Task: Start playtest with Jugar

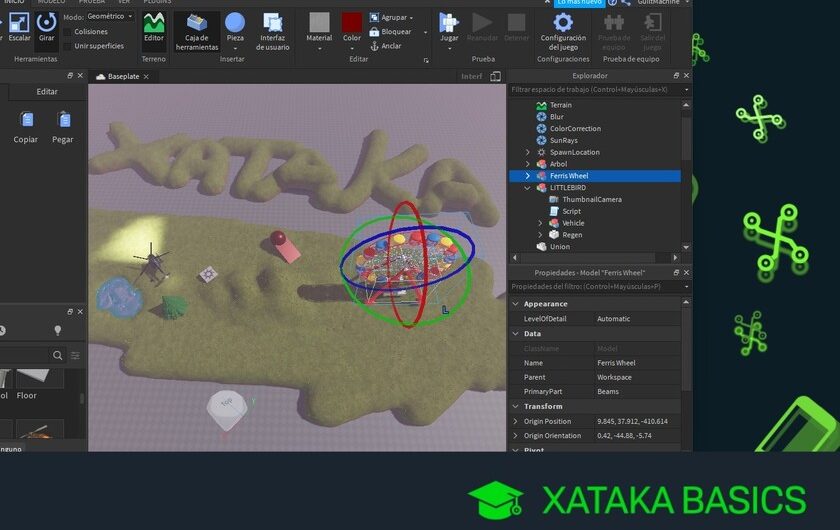Action: click(449, 27)
